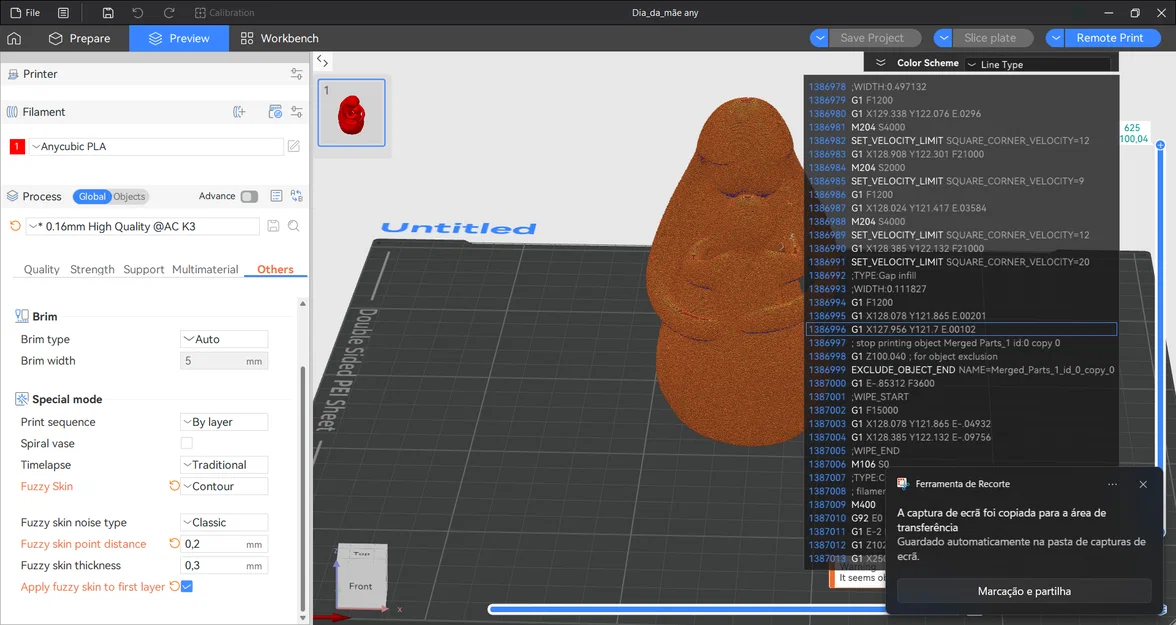Open the File menu
Viewport: 1176px width, 625px height.
25,13
